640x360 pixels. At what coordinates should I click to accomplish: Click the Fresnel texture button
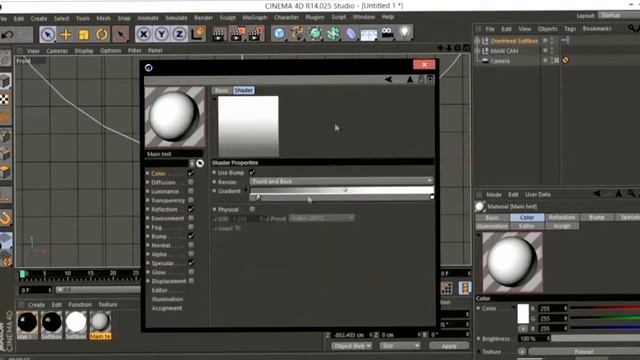[x=584, y=351]
